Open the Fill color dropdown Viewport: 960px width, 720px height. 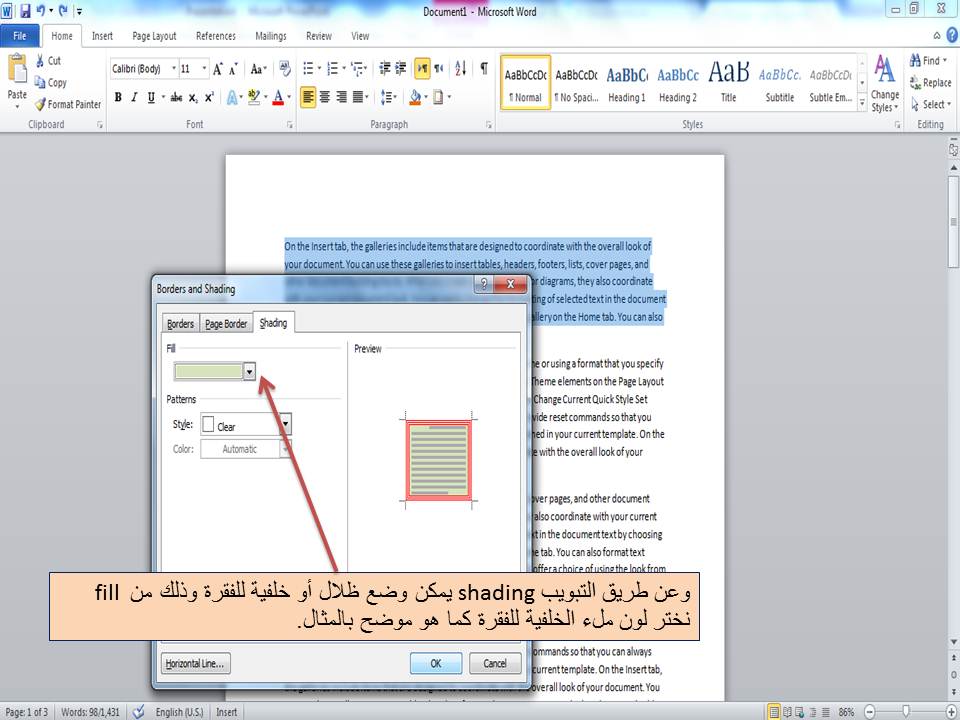coord(249,370)
